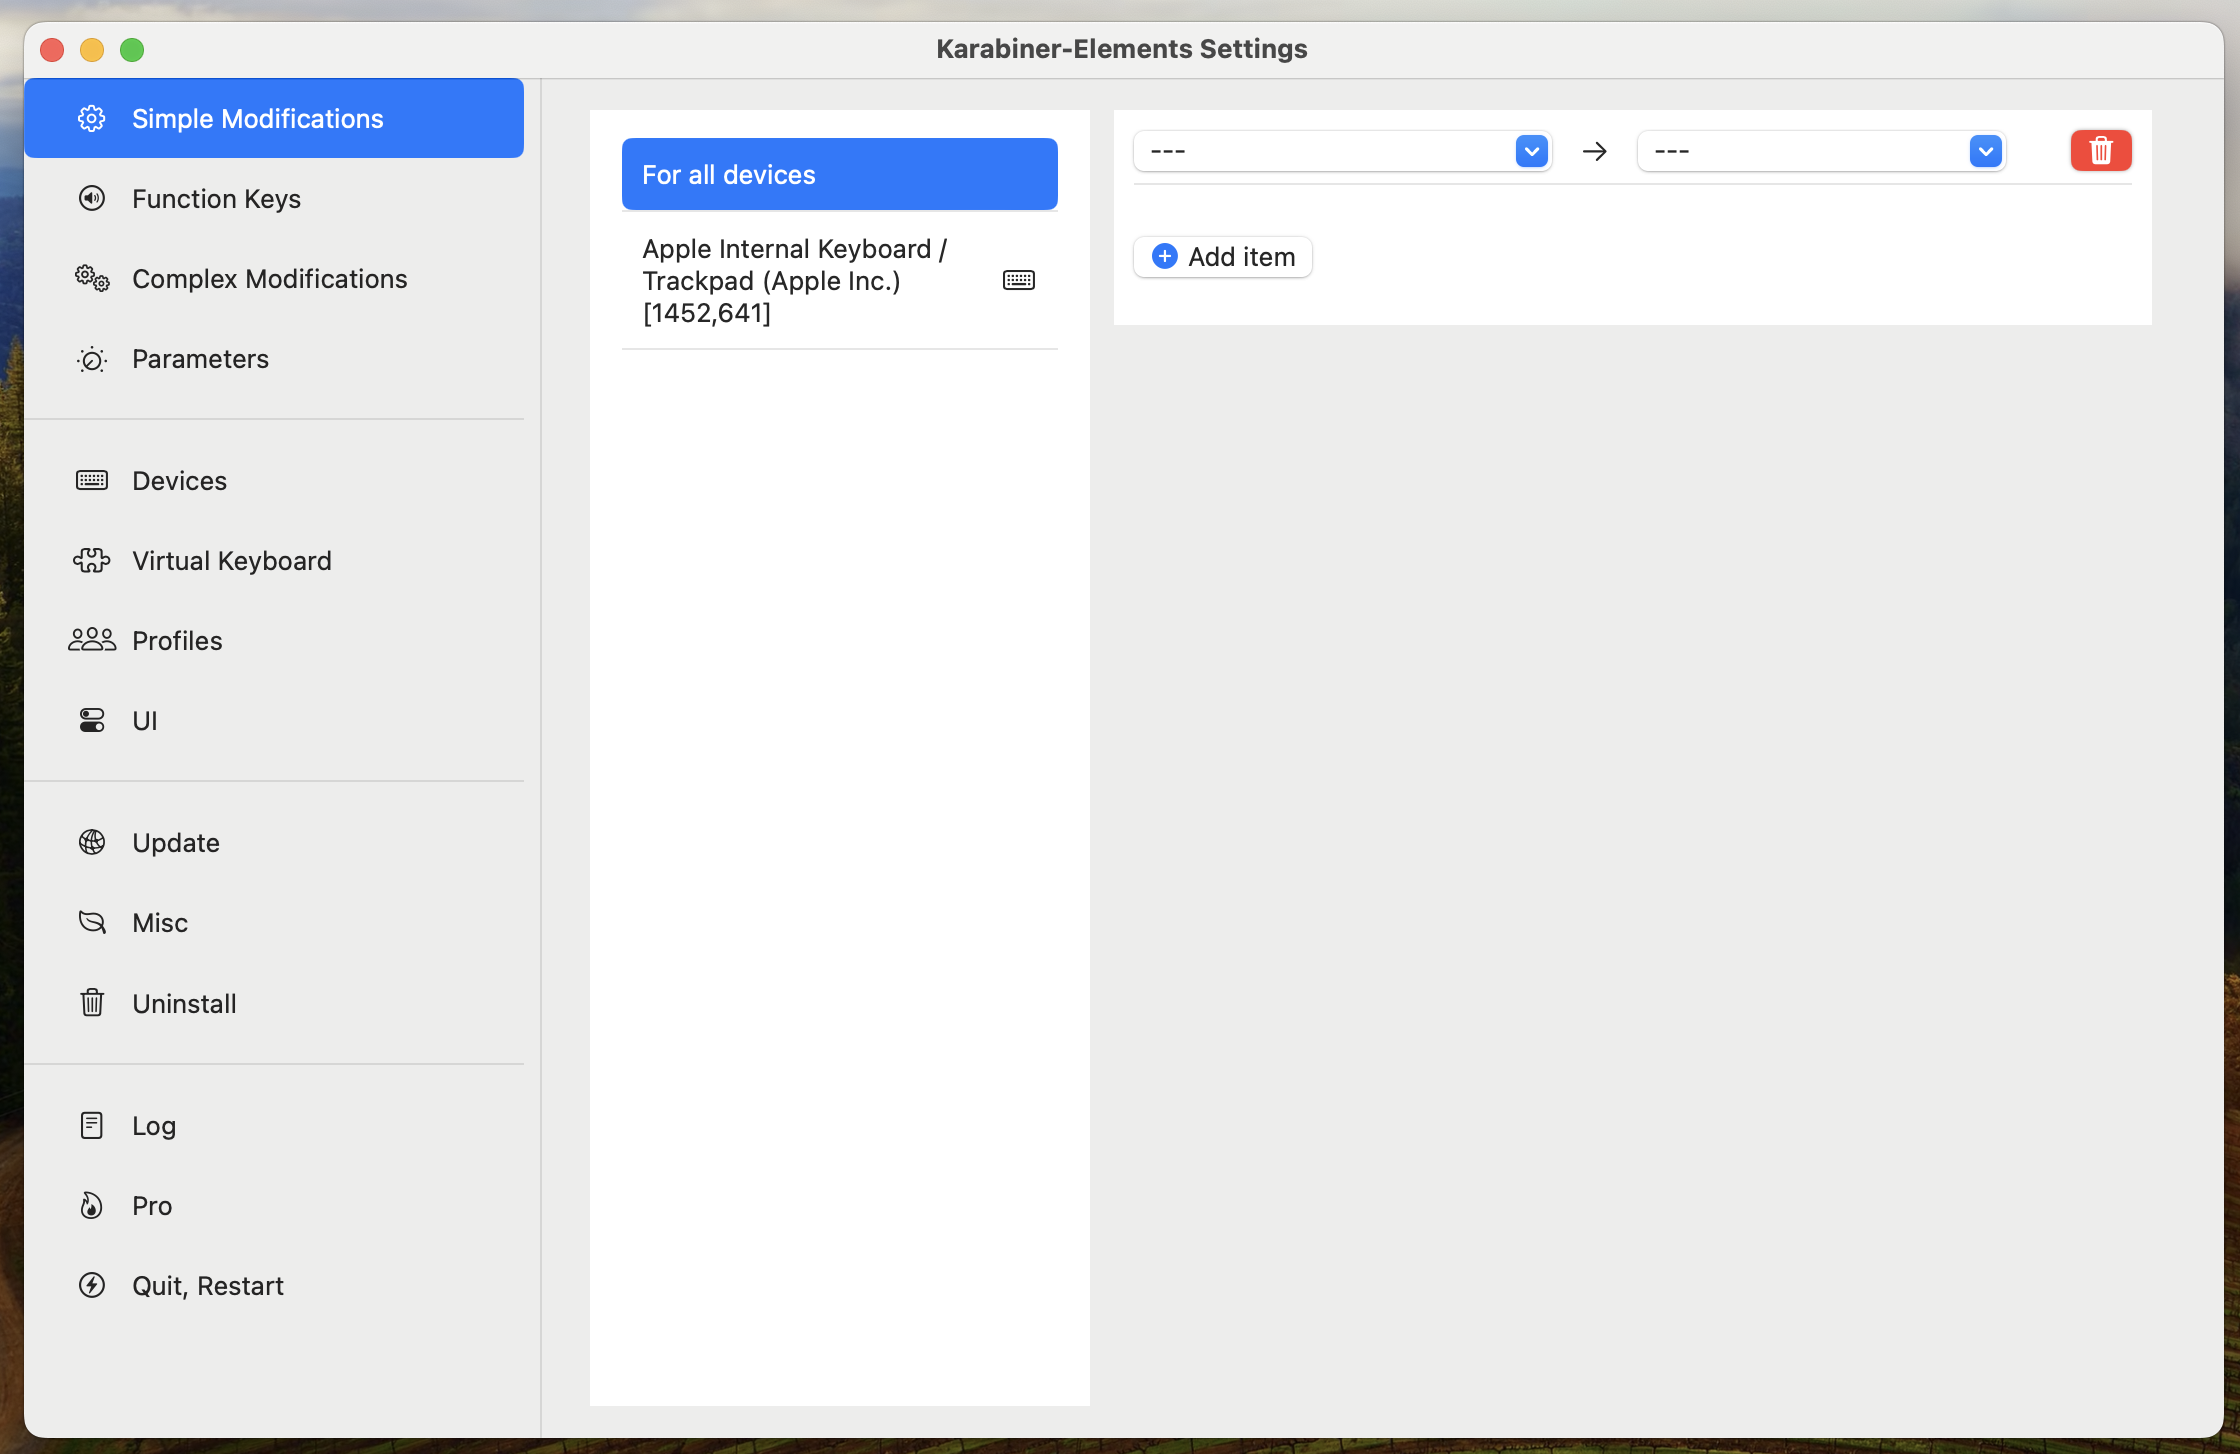Click the blue plus icon in Add item
The height and width of the screenshot is (1454, 2240).
pyautogui.click(x=1165, y=256)
